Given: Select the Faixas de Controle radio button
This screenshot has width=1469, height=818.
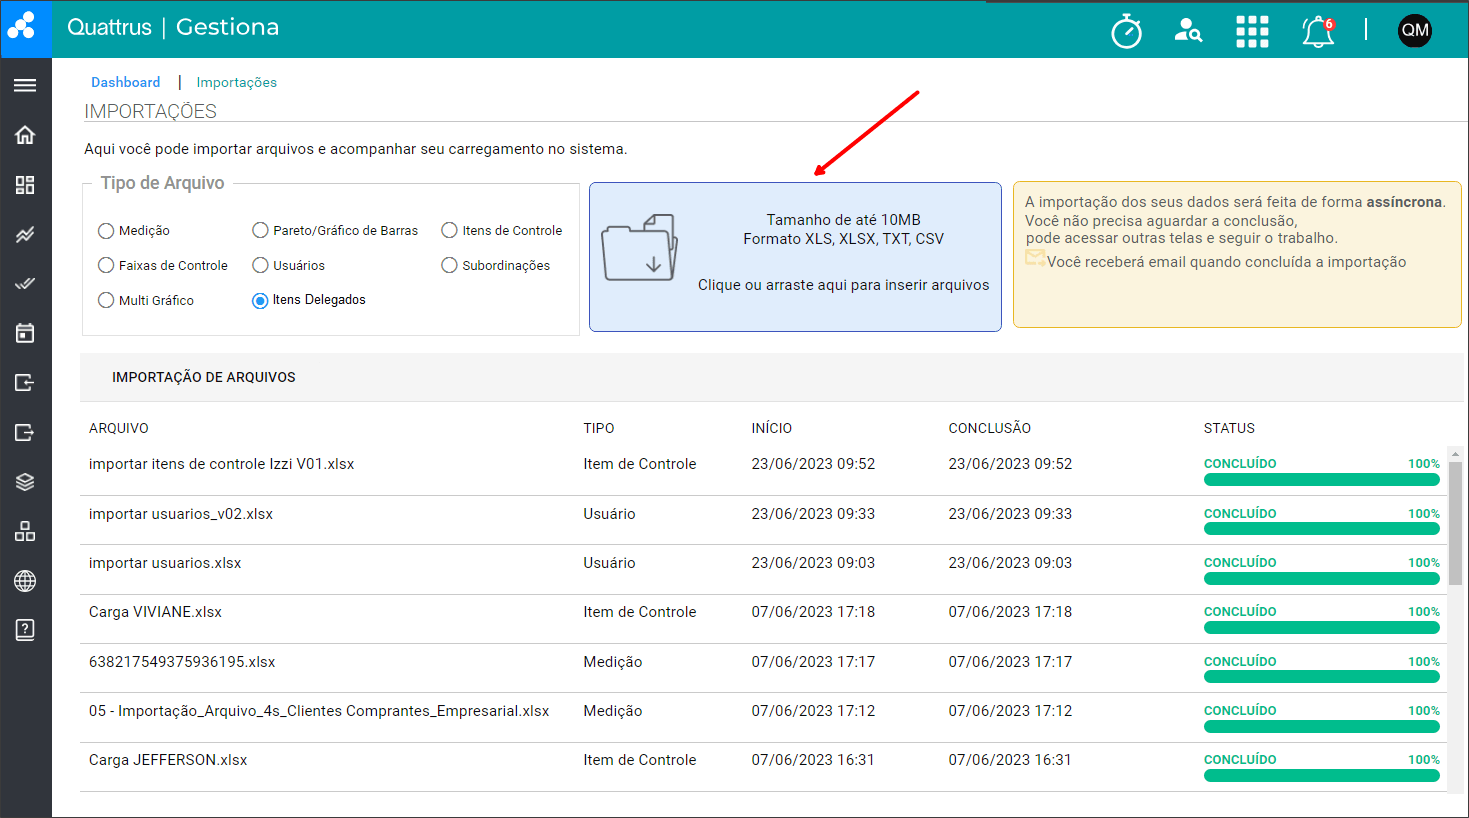Looking at the screenshot, I should click(106, 265).
